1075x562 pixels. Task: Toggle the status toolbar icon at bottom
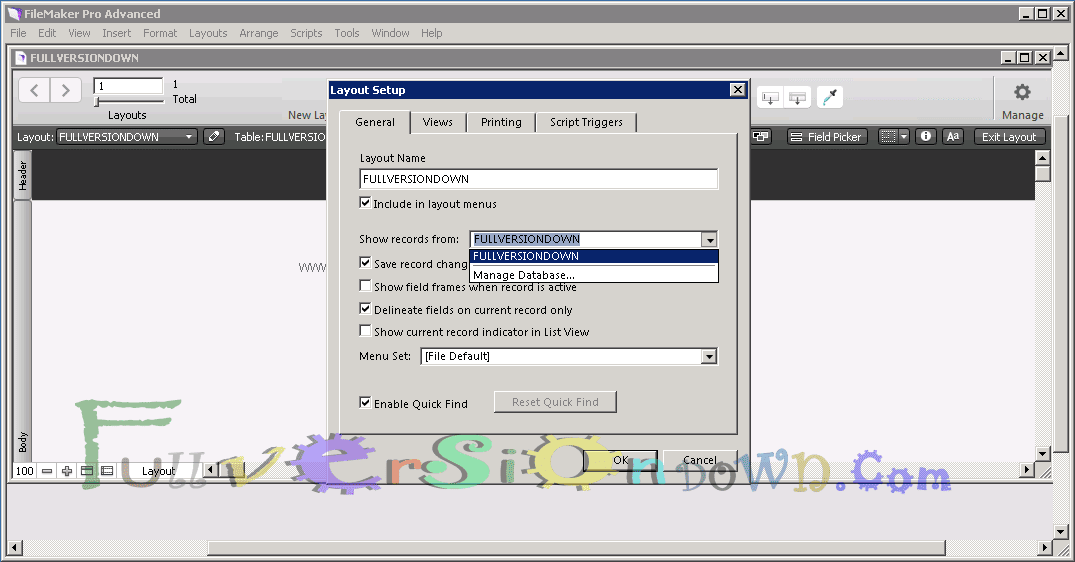click(87, 471)
